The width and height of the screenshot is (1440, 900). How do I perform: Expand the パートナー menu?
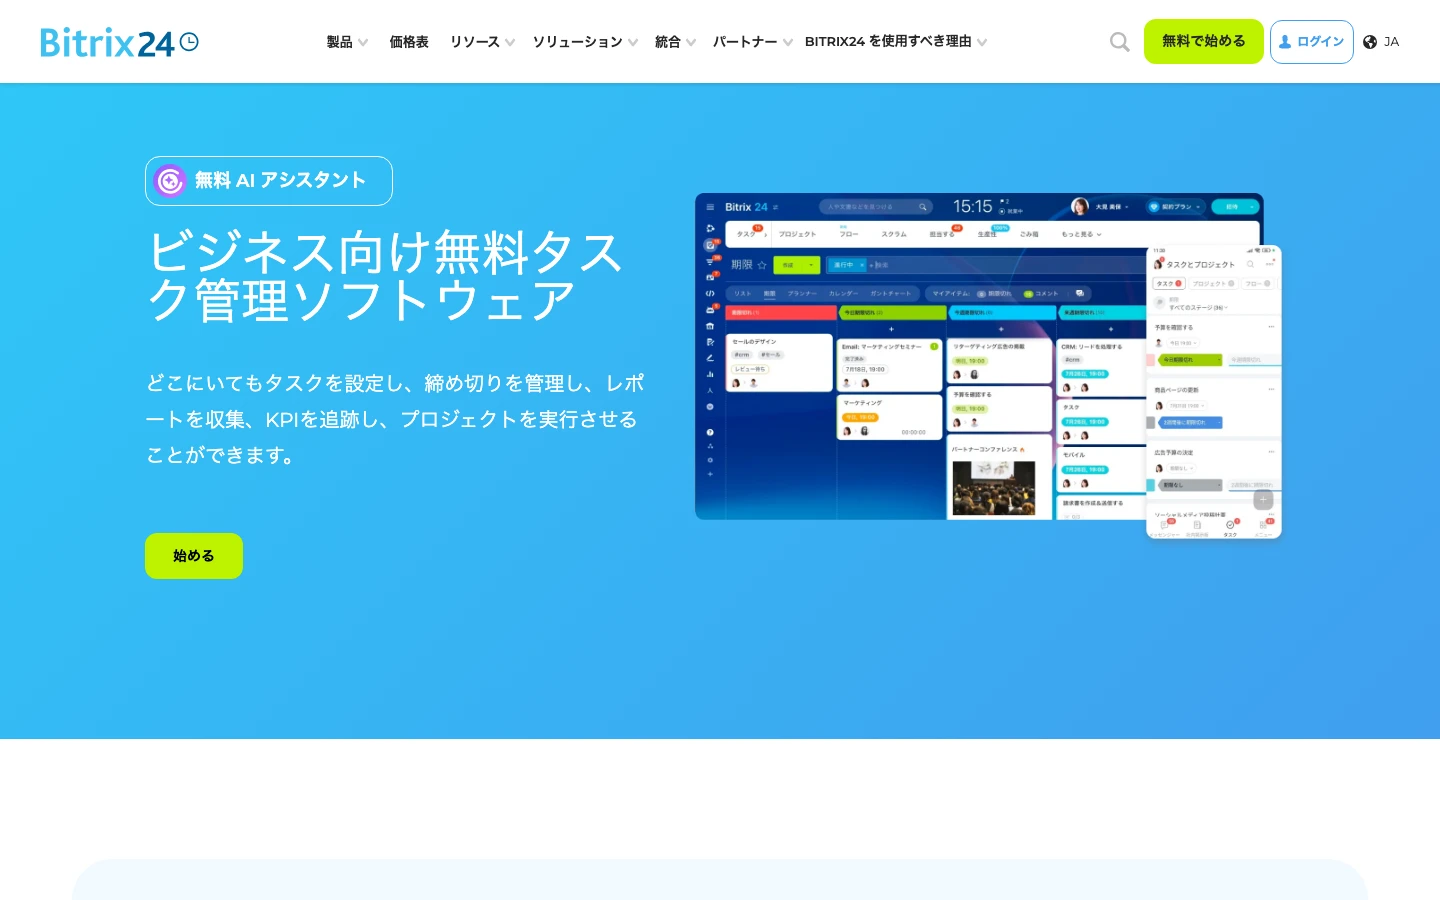tap(752, 42)
